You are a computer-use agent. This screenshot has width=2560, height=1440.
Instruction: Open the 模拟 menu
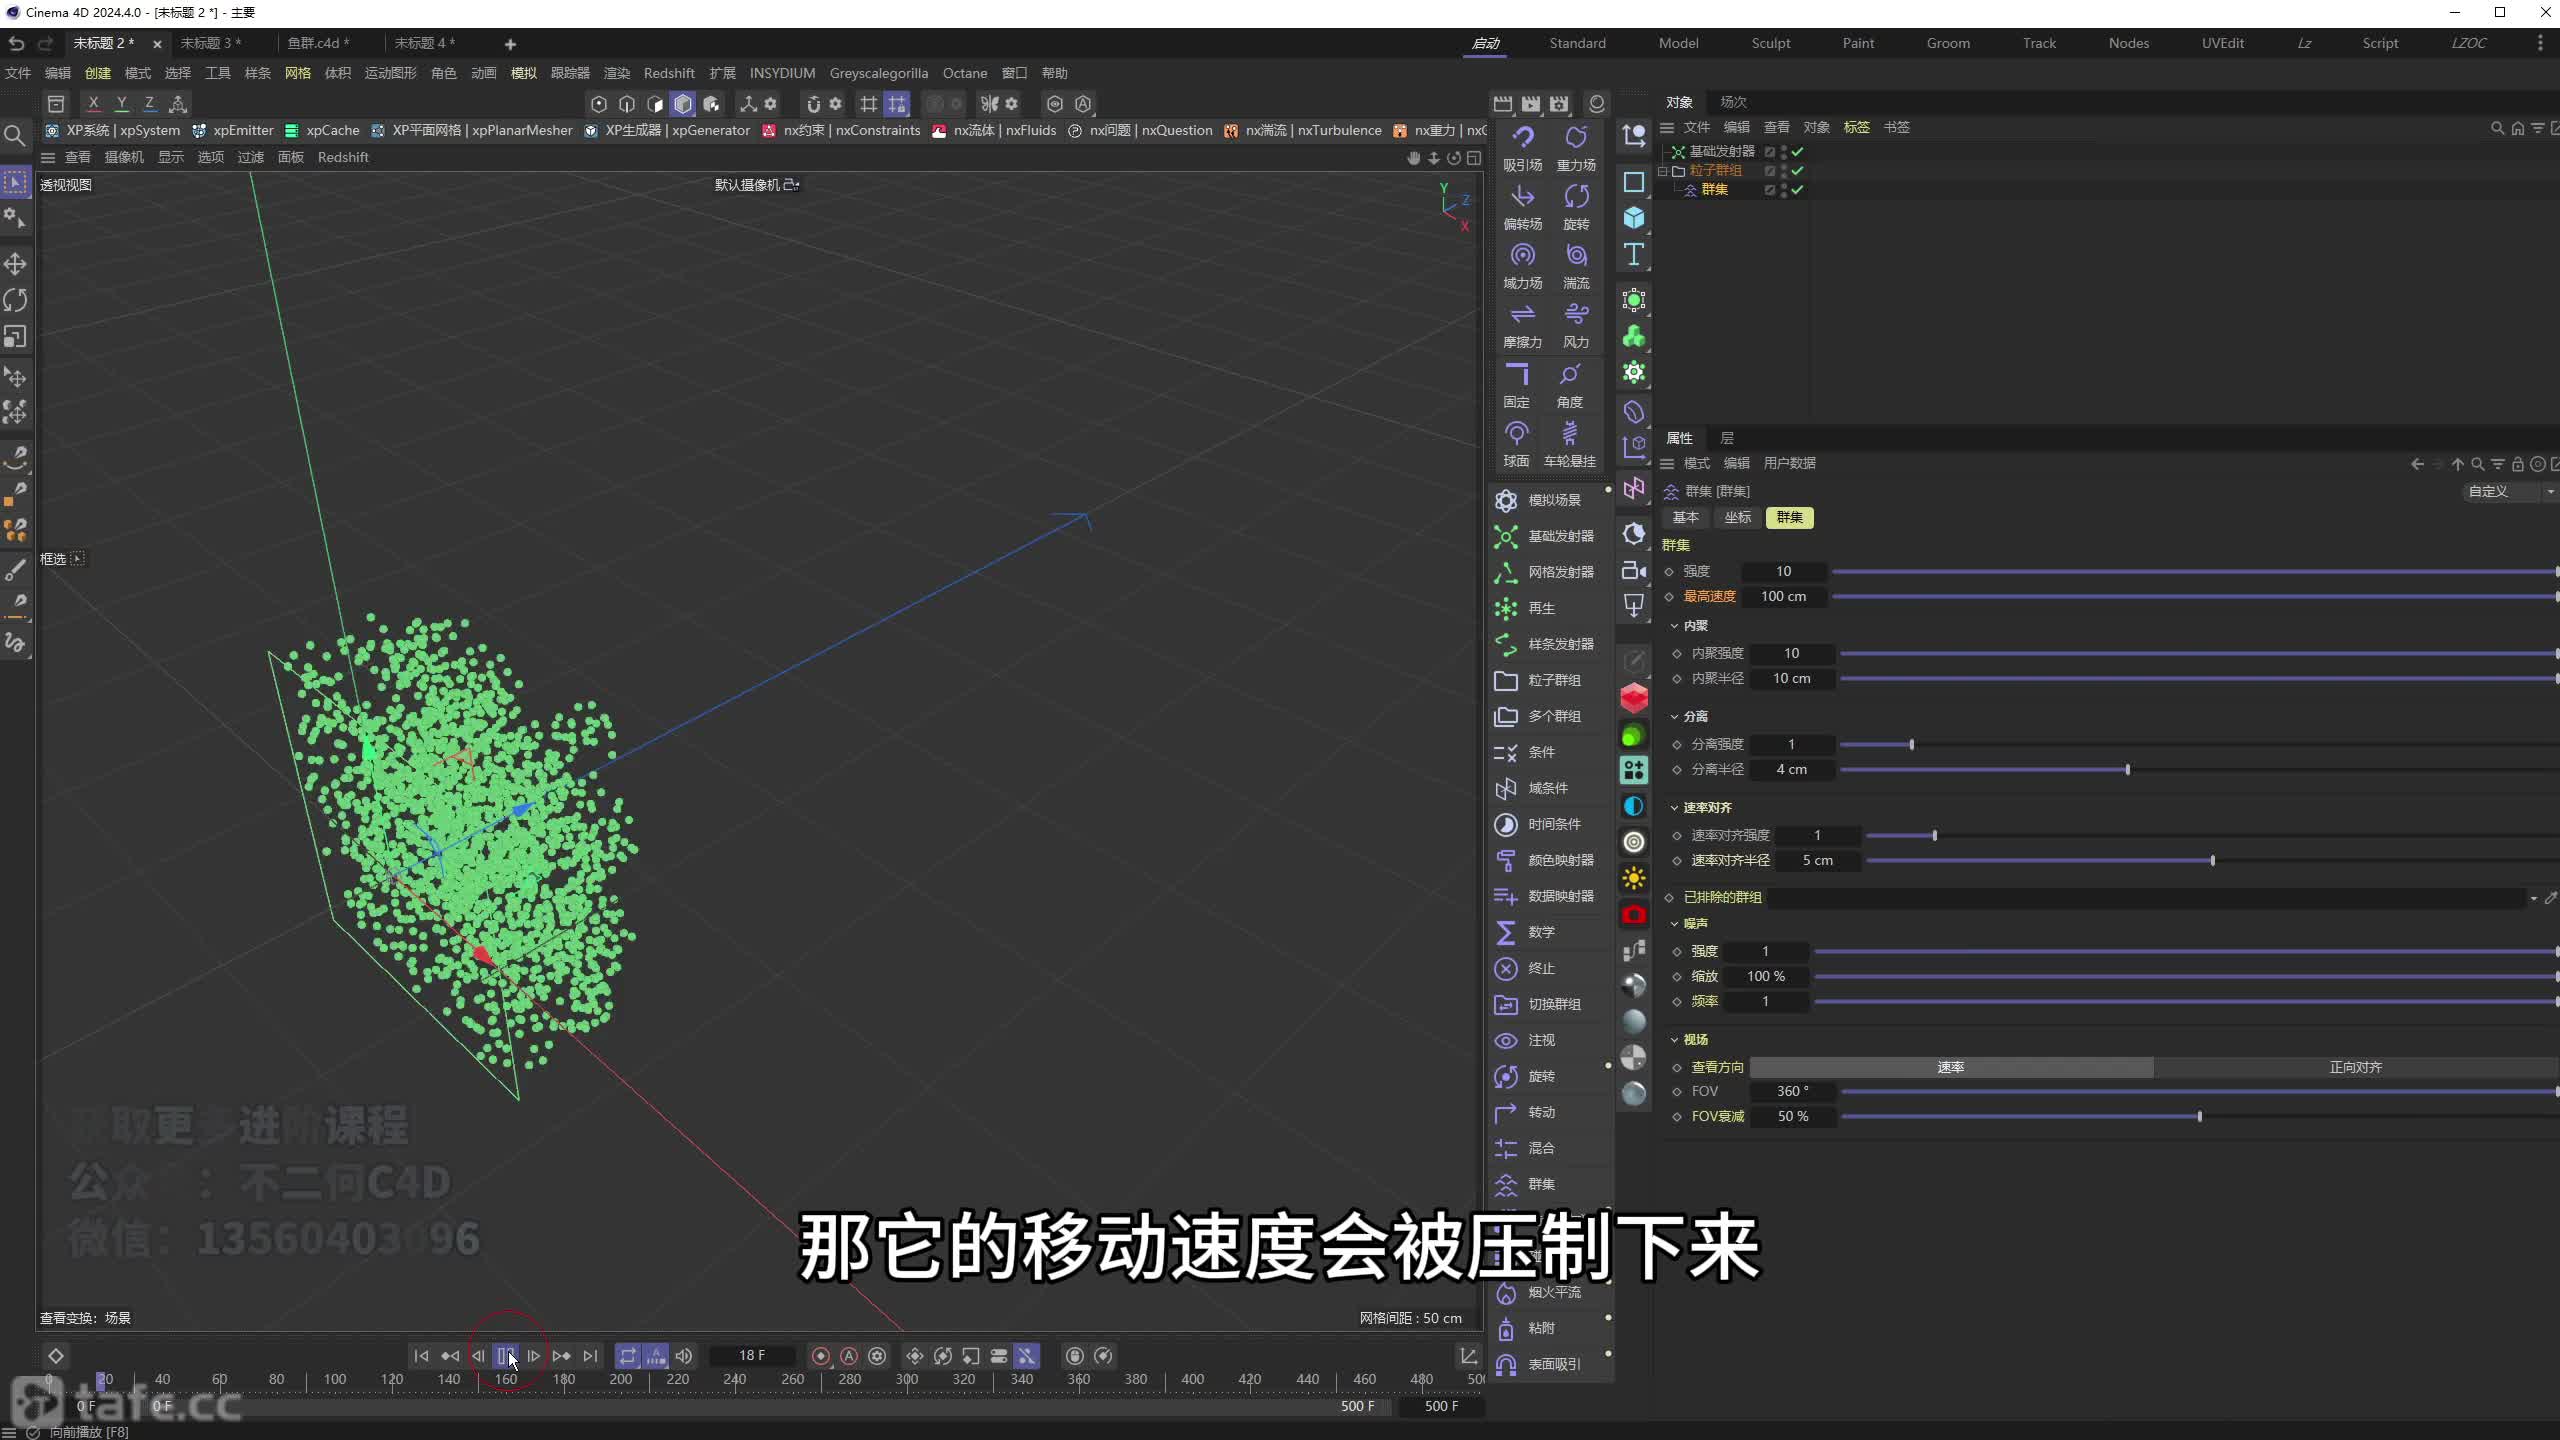524,73
